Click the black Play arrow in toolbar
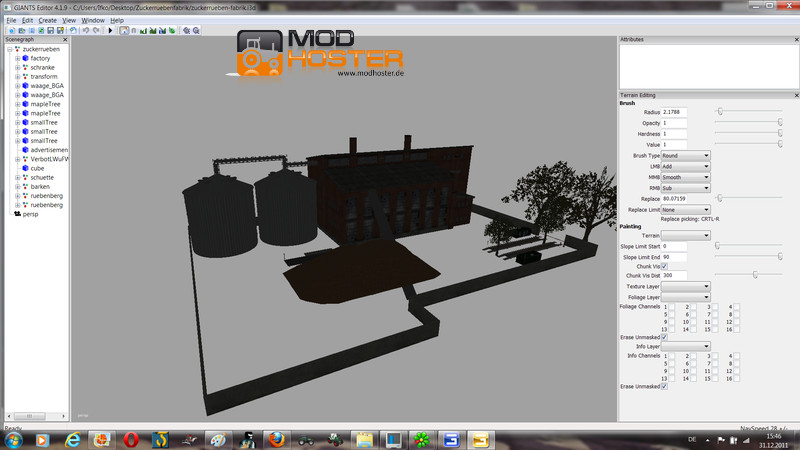 (x=110, y=31)
